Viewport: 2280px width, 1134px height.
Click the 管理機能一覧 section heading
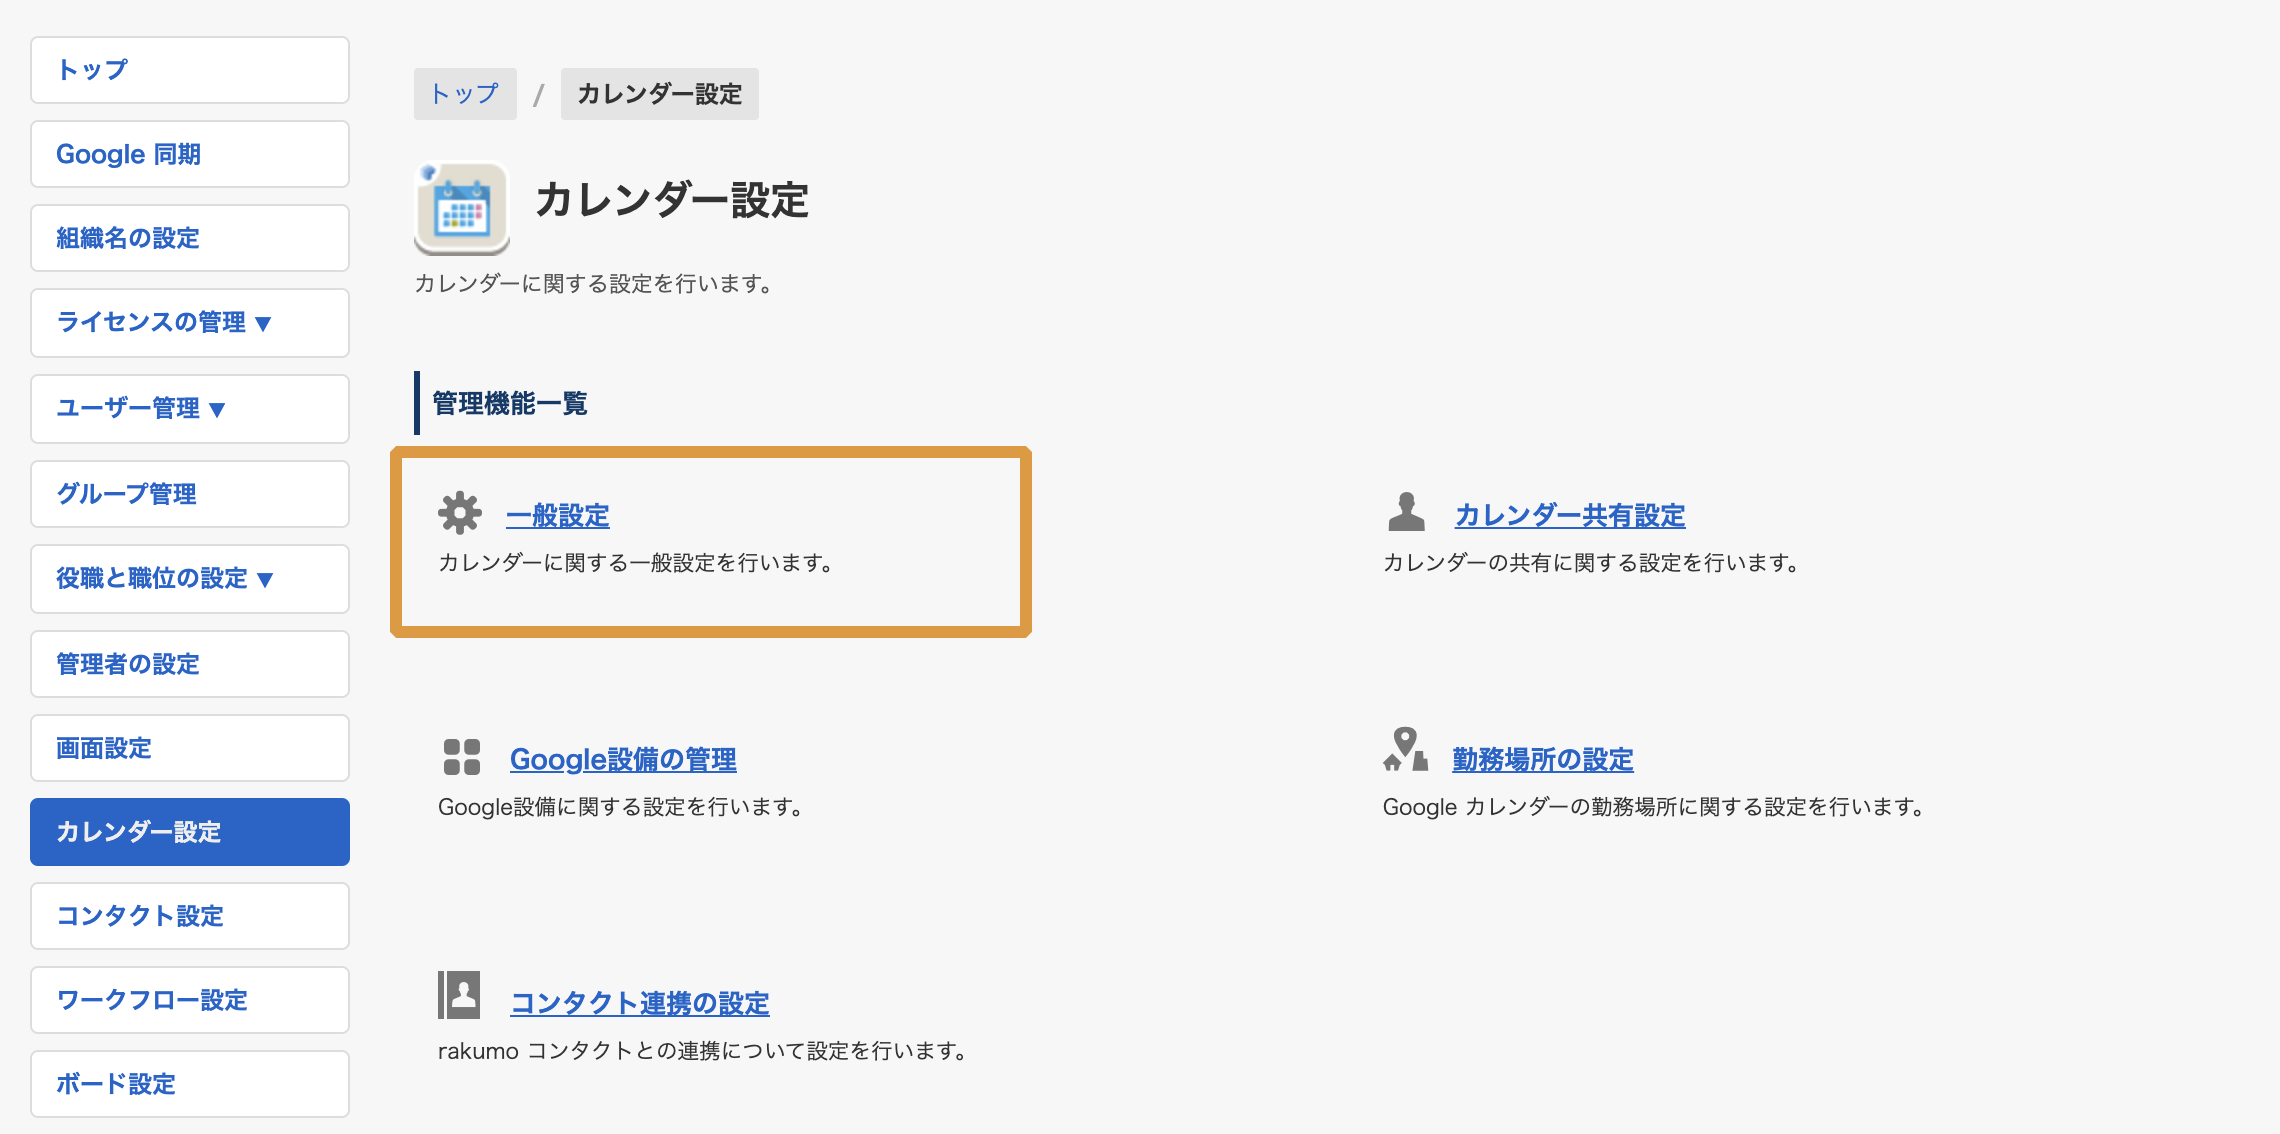pos(510,404)
